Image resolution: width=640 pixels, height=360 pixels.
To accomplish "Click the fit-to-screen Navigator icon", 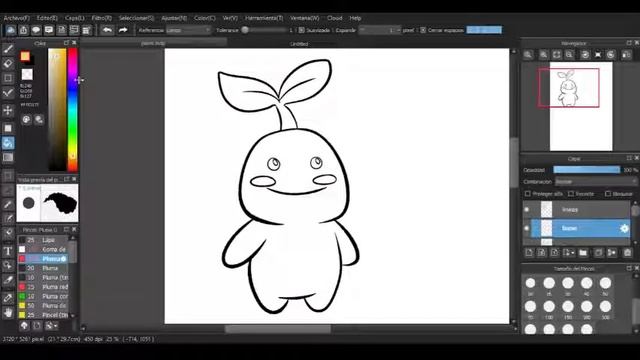I will click(556, 55).
